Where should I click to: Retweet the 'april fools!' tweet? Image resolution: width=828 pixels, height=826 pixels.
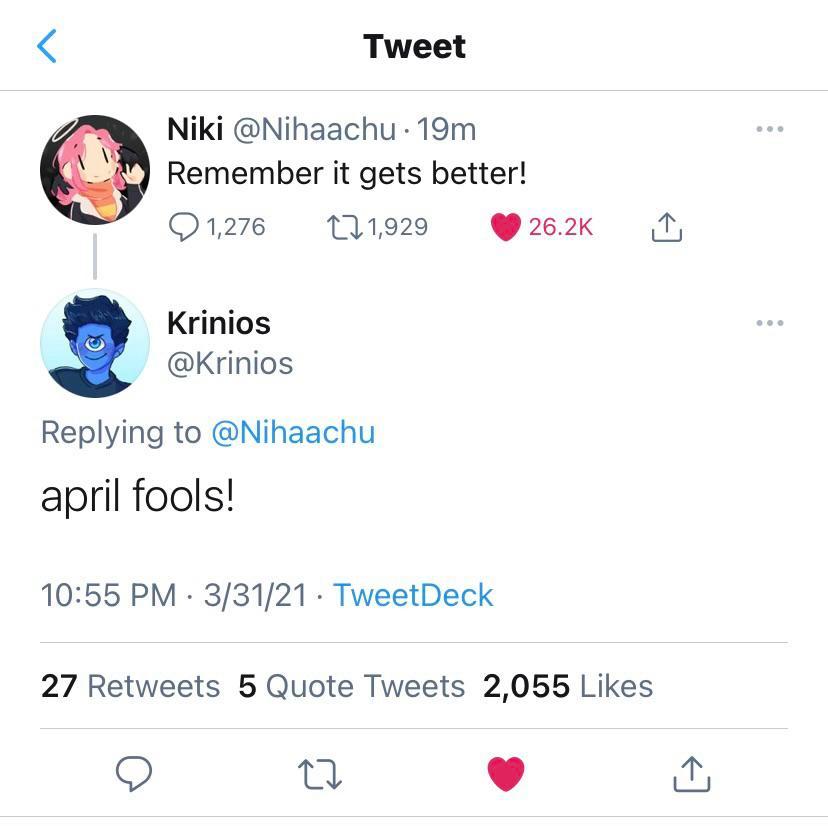(x=318, y=772)
